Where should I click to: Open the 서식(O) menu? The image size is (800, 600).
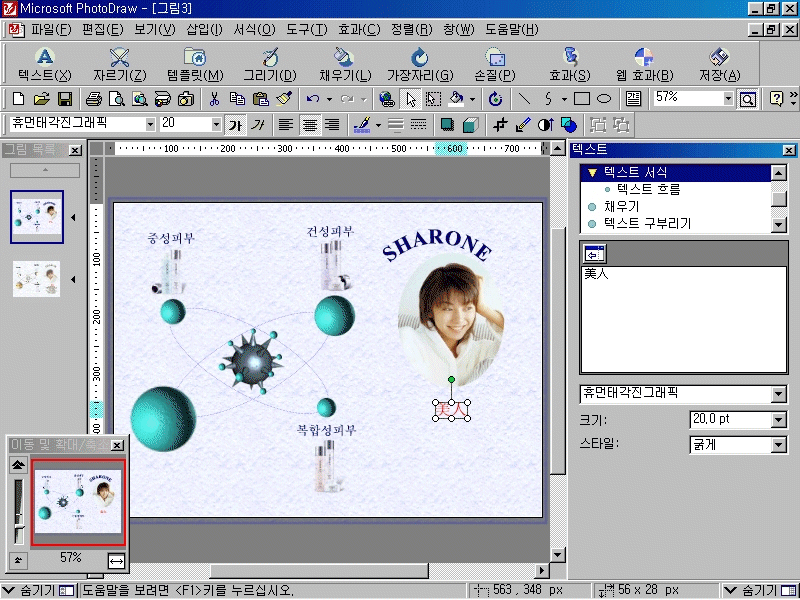(254, 30)
